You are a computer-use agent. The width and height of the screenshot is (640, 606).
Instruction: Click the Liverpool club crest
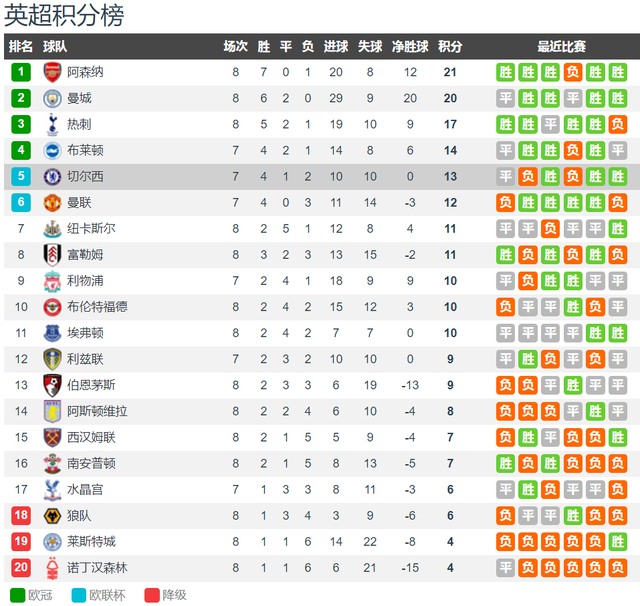(x=52, y=281)
